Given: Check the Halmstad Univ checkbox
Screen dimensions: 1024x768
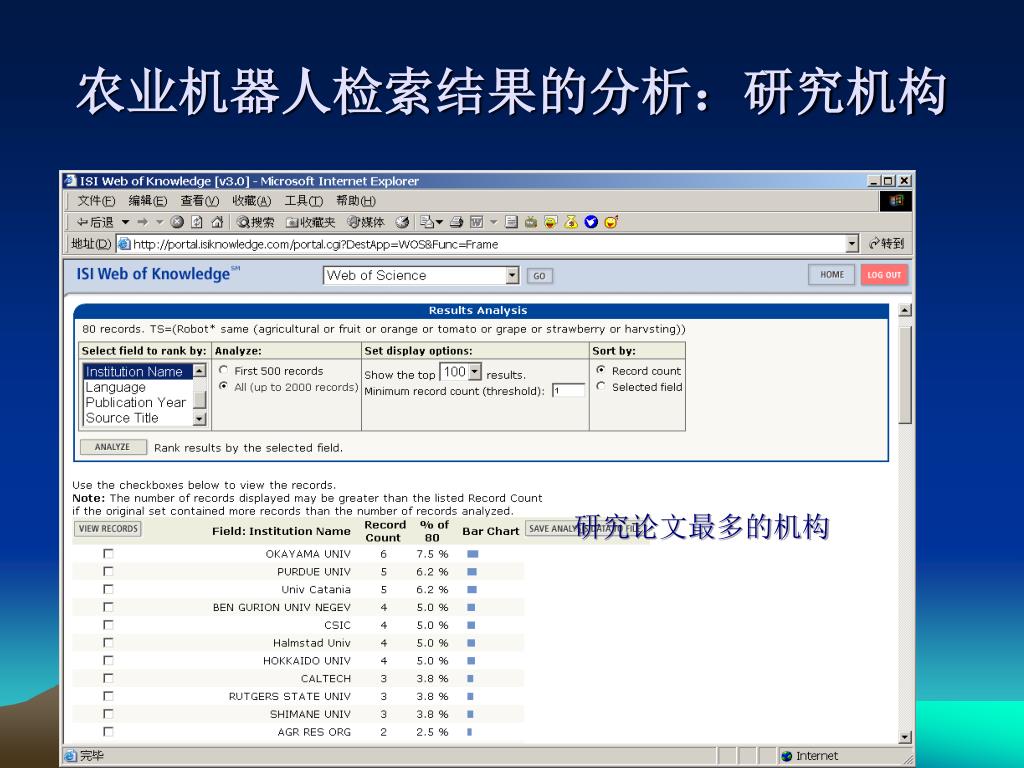Looking at the screenshot, I should point(108,643).
